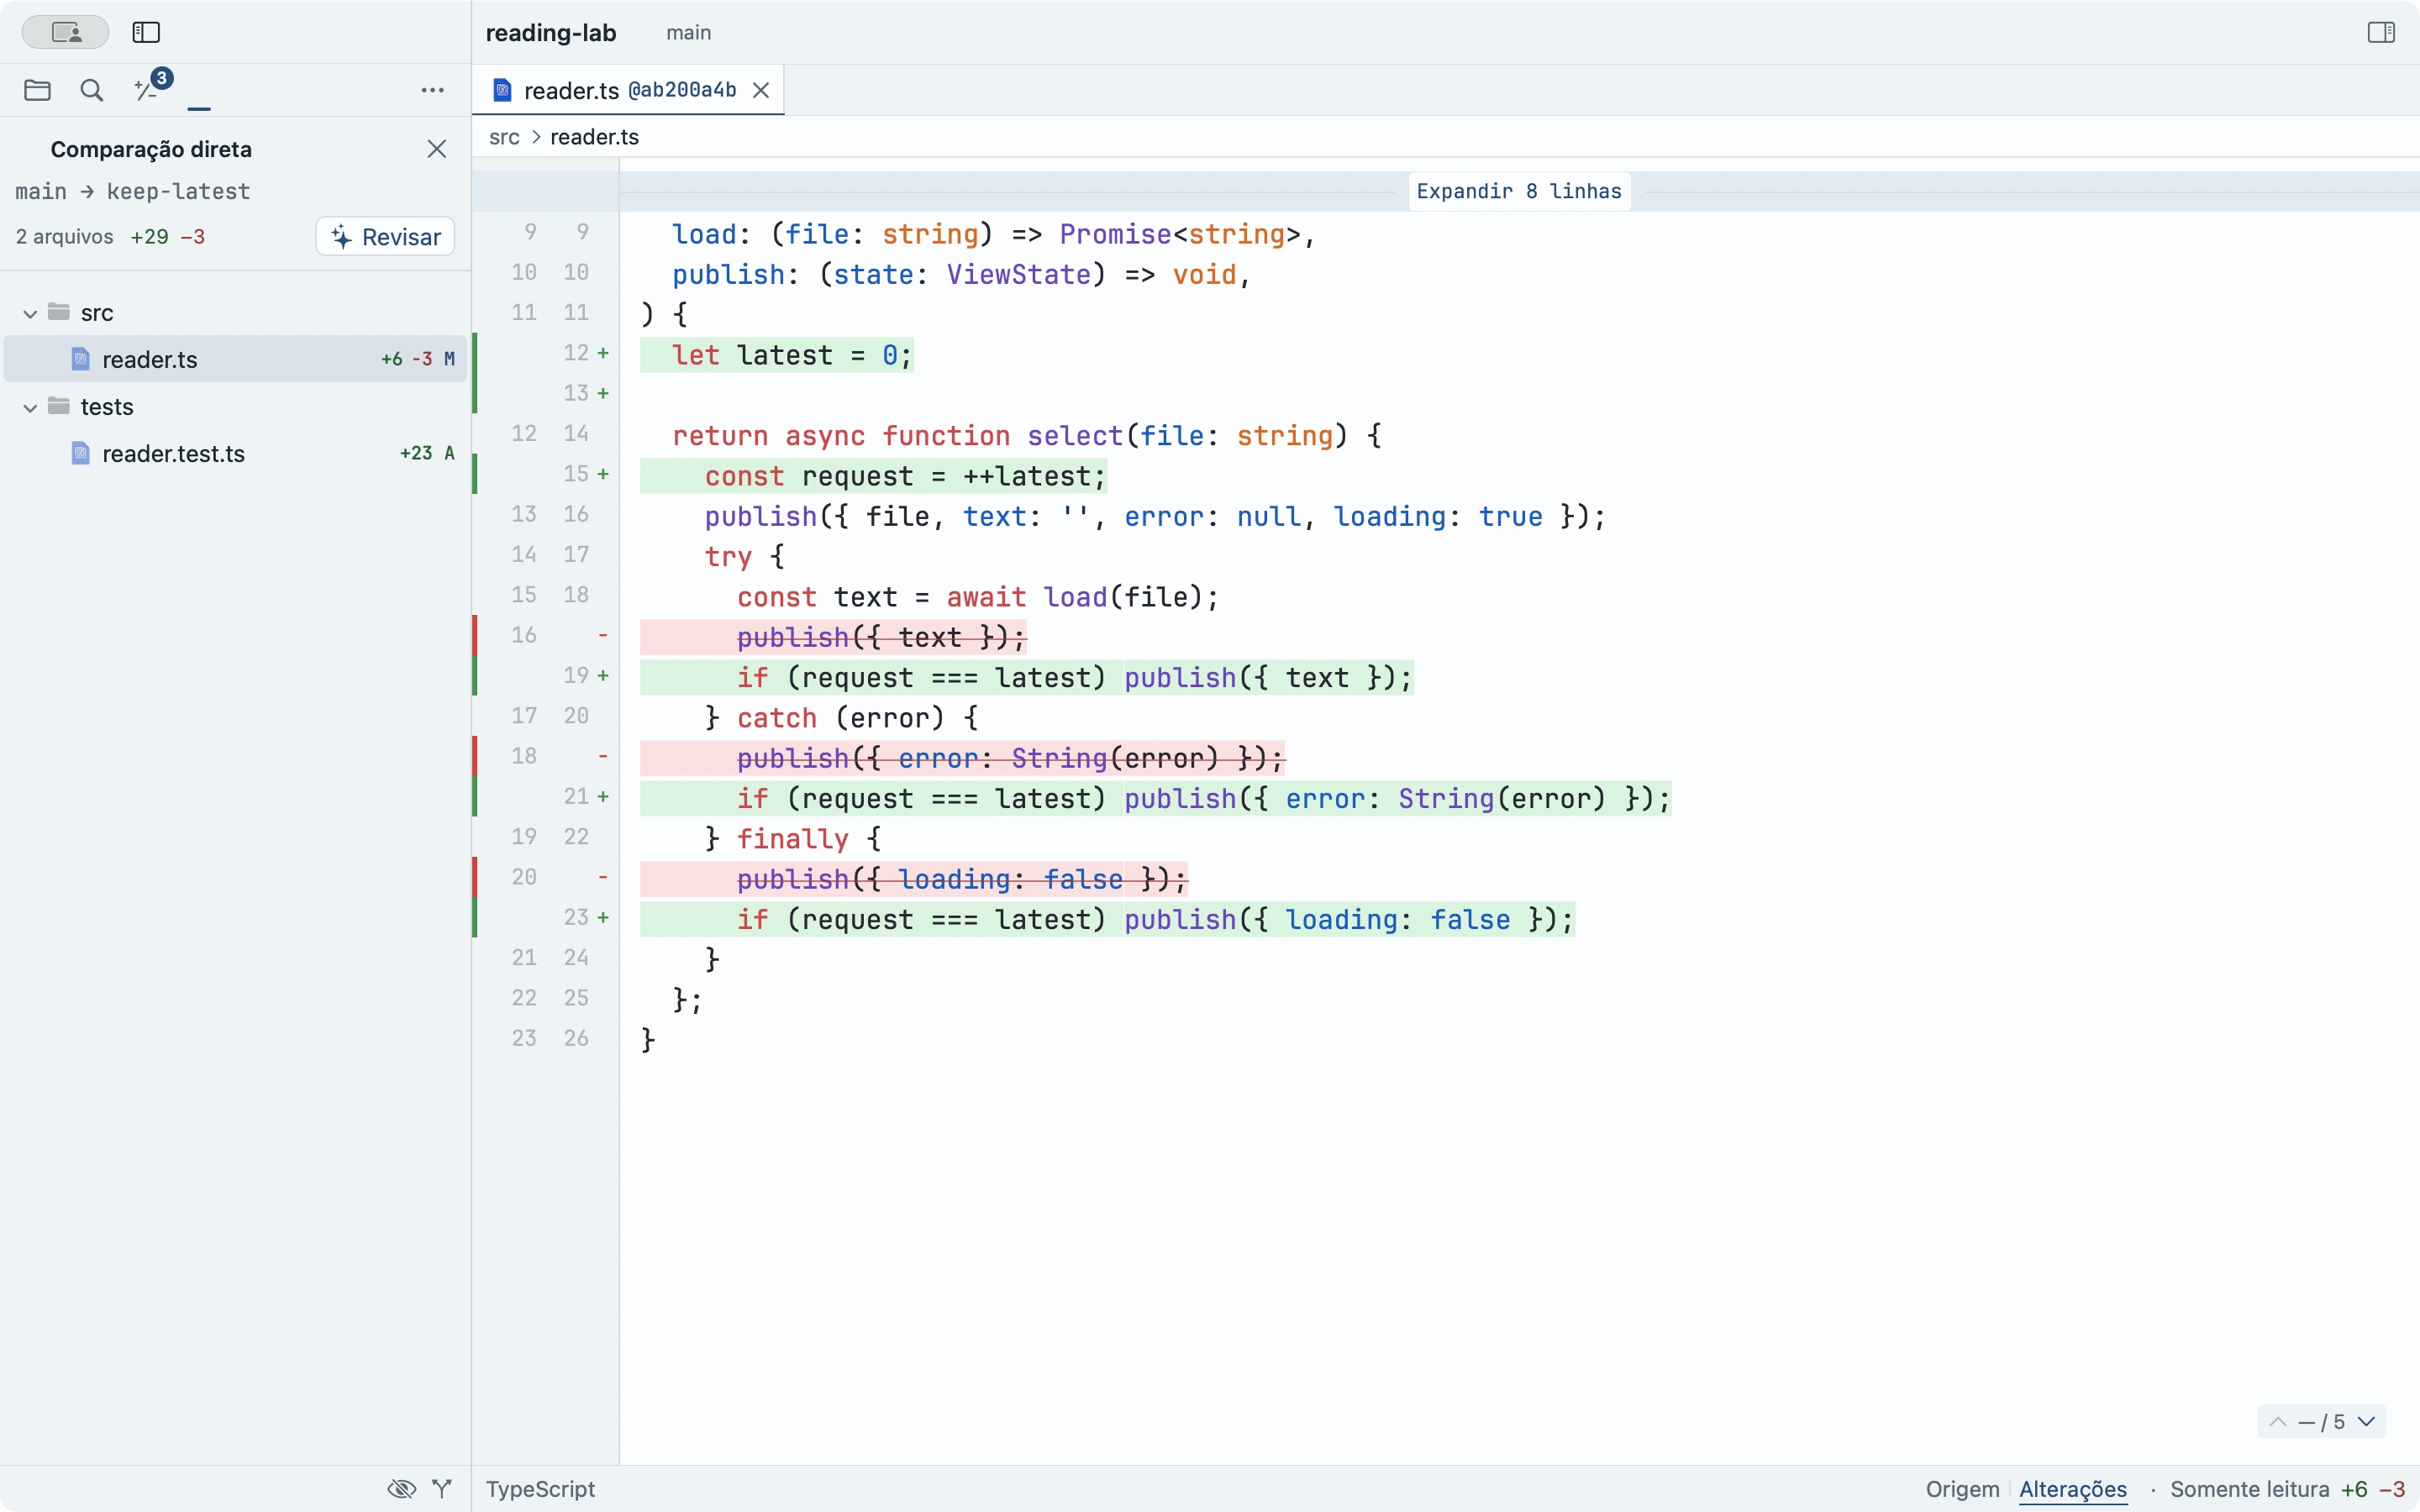Click the '2 arquivos' summary text
Viewport: 2420px width, 1512px height.
click(x=65, y=237)
